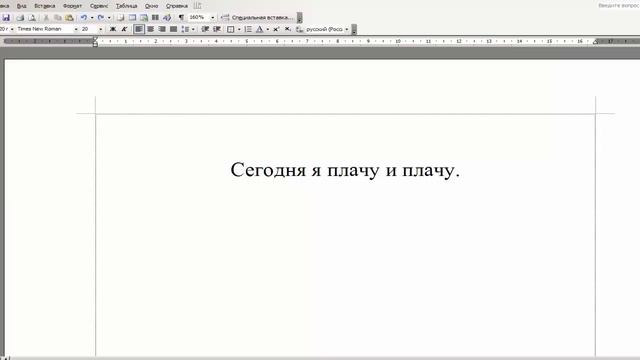
Task: Click the Tables and Borders toolbar icon
Action: coord(121,18)
